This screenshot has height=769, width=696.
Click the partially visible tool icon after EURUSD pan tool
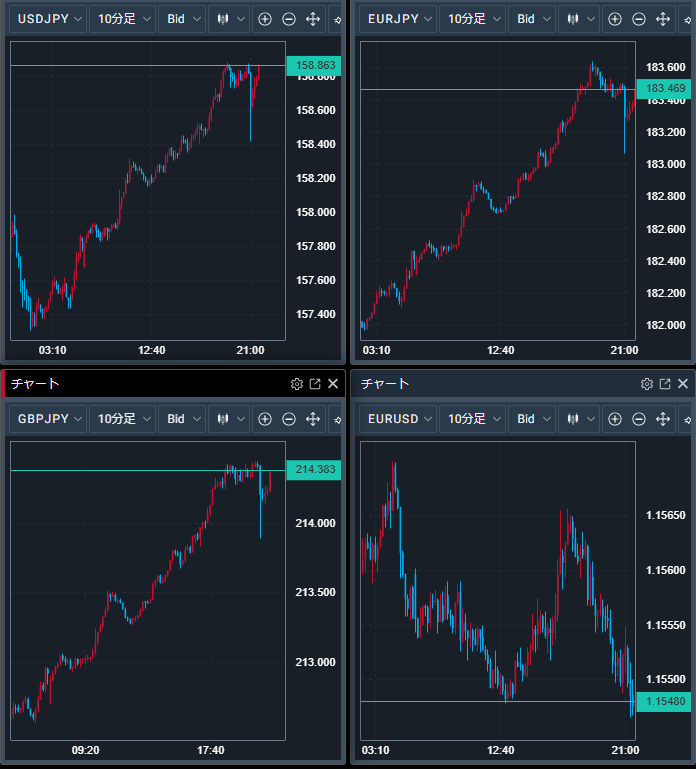(x=686, y=419)
